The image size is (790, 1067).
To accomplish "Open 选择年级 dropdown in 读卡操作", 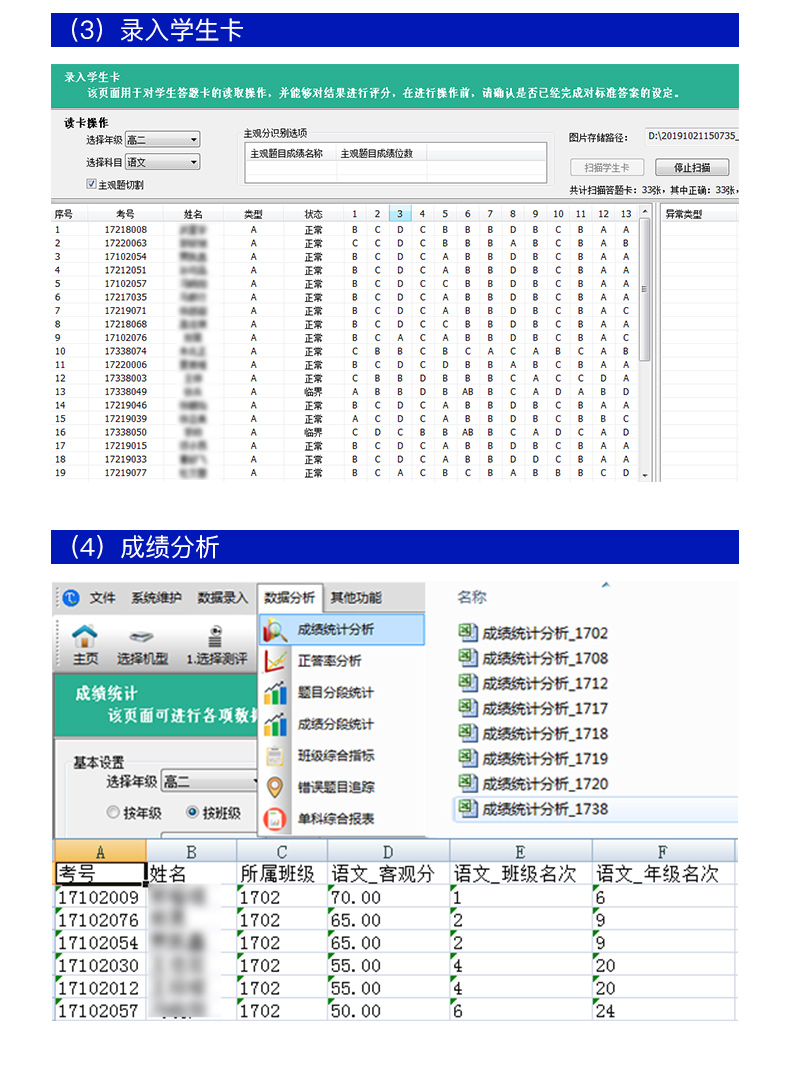I will point(162,139).
